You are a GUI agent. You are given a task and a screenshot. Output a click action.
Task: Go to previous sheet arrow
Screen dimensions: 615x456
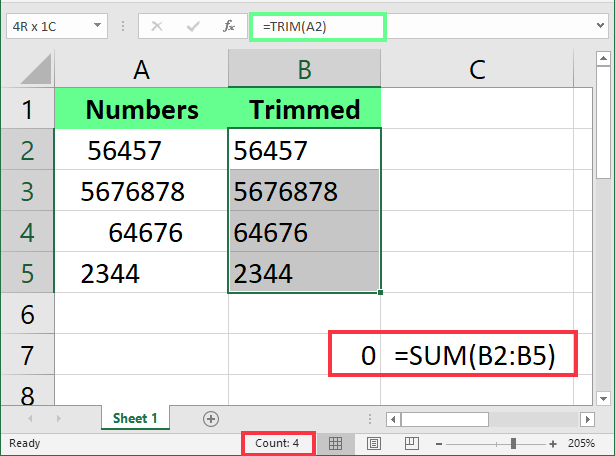(x=30, y=418)
